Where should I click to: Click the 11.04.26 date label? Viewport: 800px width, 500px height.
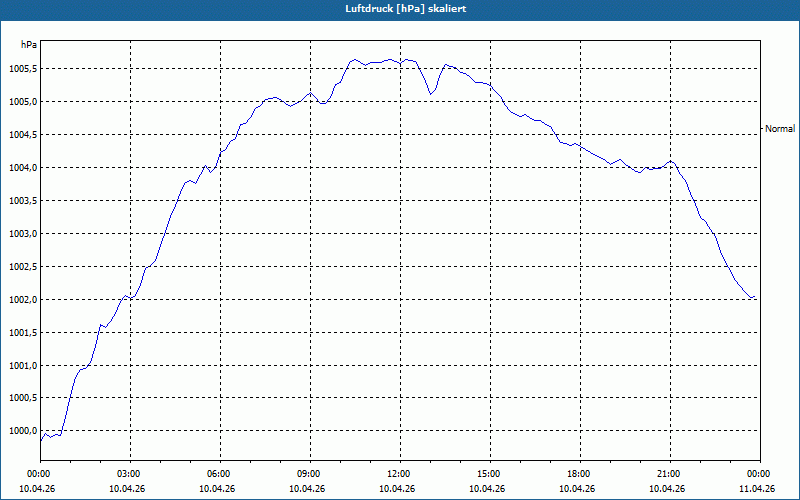757,488
